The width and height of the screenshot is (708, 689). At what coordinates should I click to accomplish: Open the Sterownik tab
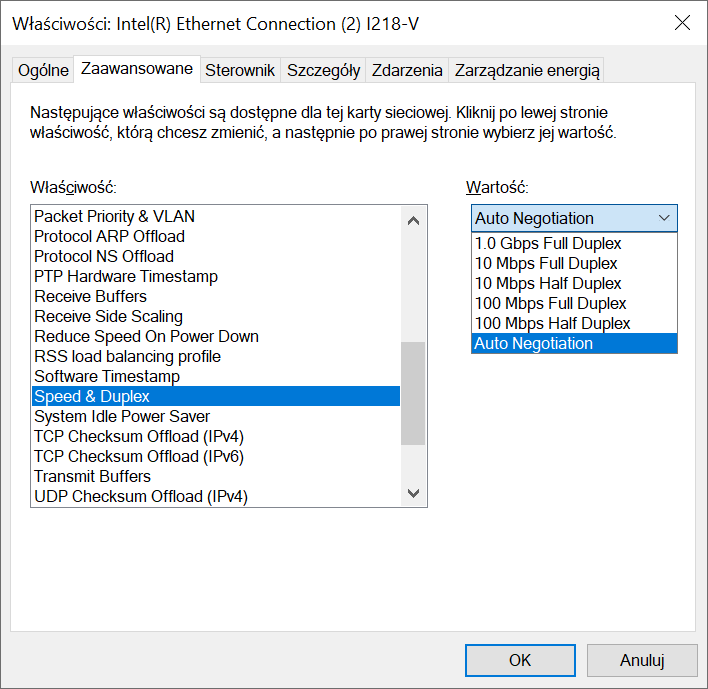[240, 70]
